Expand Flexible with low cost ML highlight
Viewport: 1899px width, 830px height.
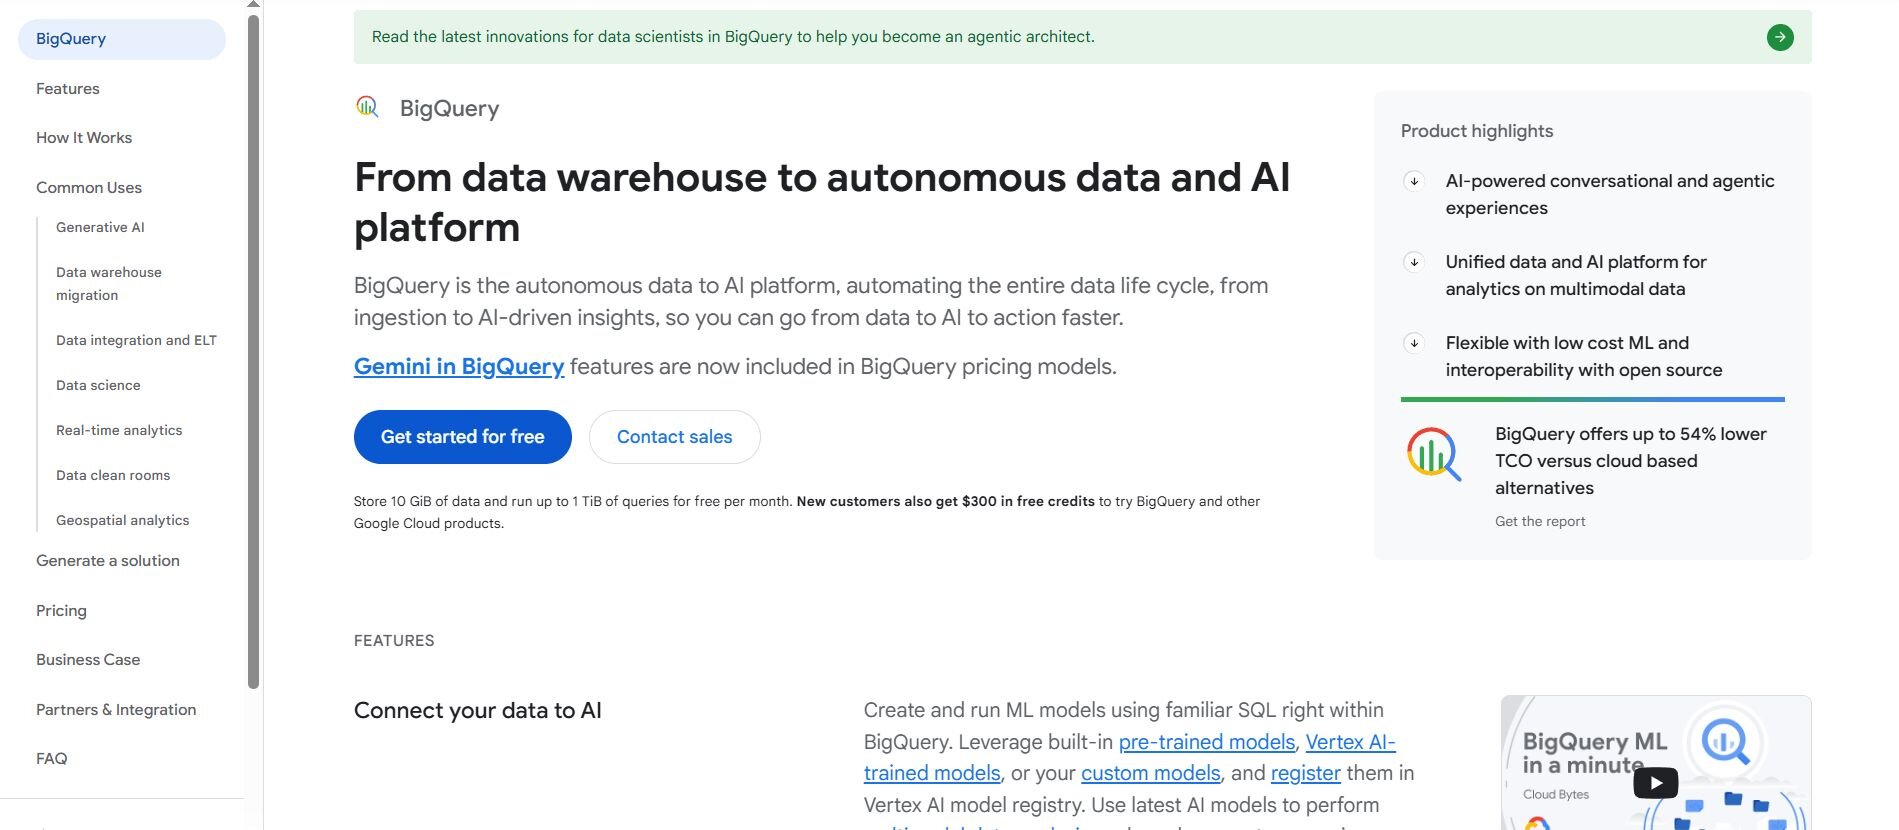[1414, 343]
